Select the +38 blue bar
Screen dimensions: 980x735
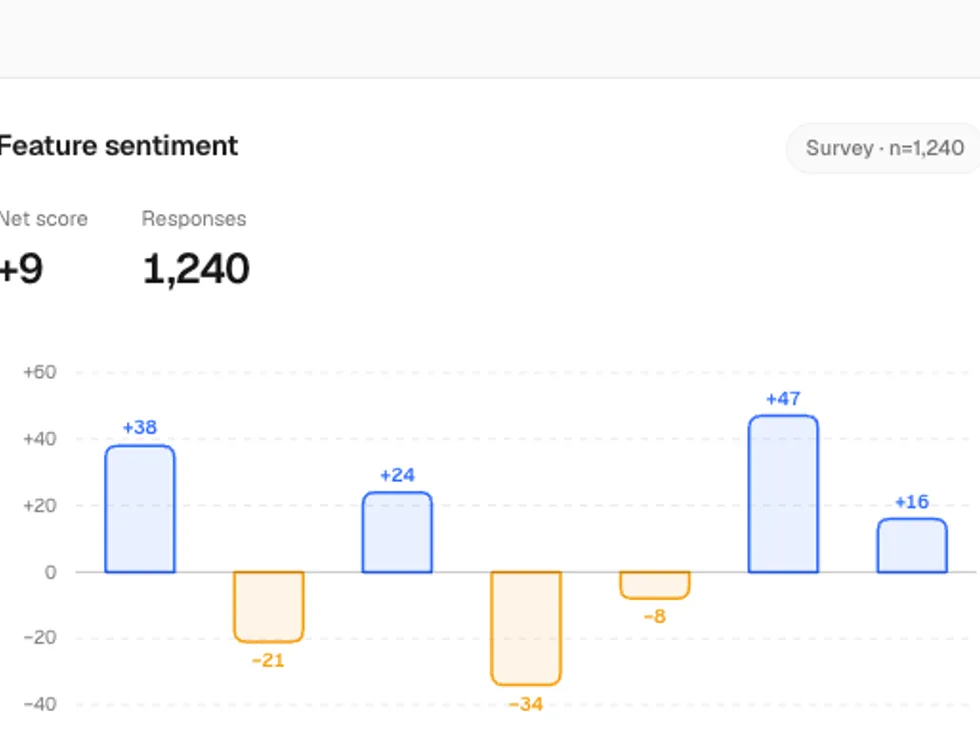point(140,509)
